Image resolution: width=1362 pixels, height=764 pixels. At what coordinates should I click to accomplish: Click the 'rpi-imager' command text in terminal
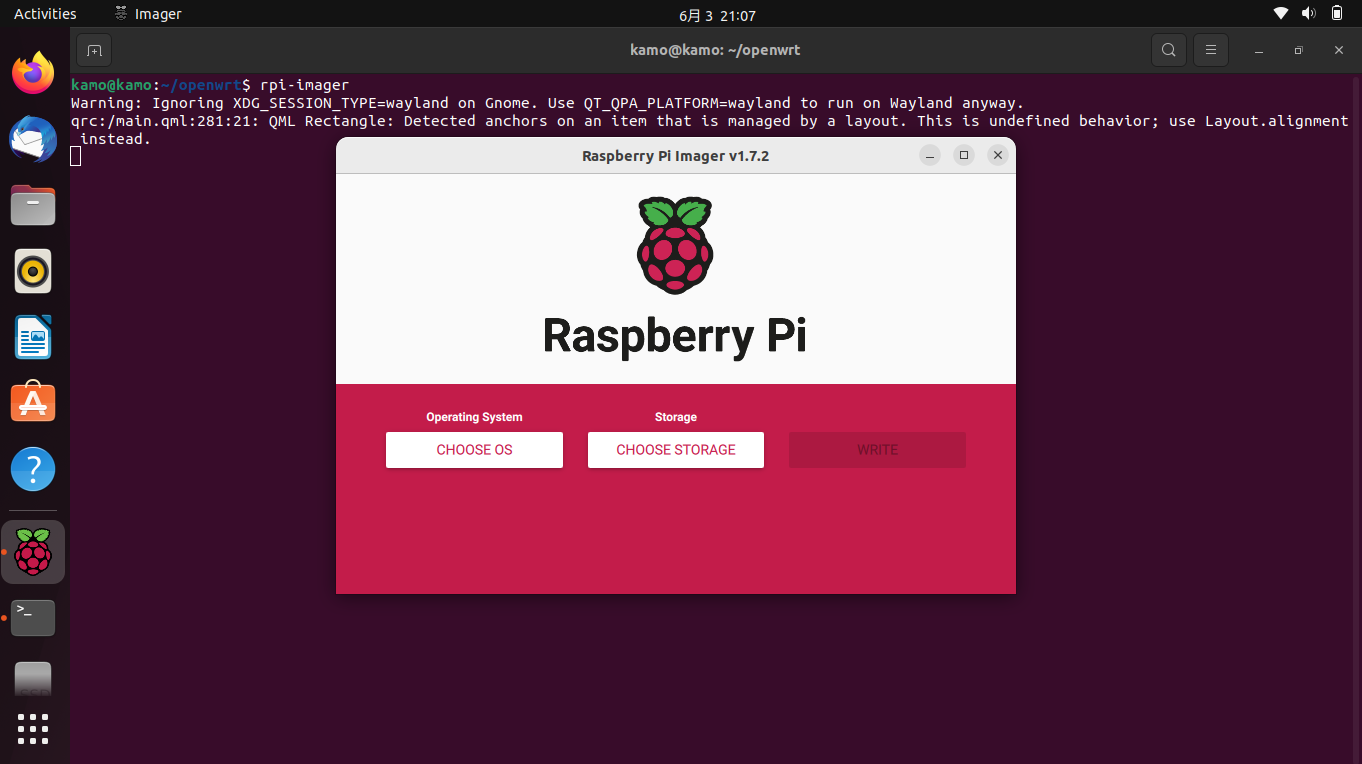click(304, 85)
